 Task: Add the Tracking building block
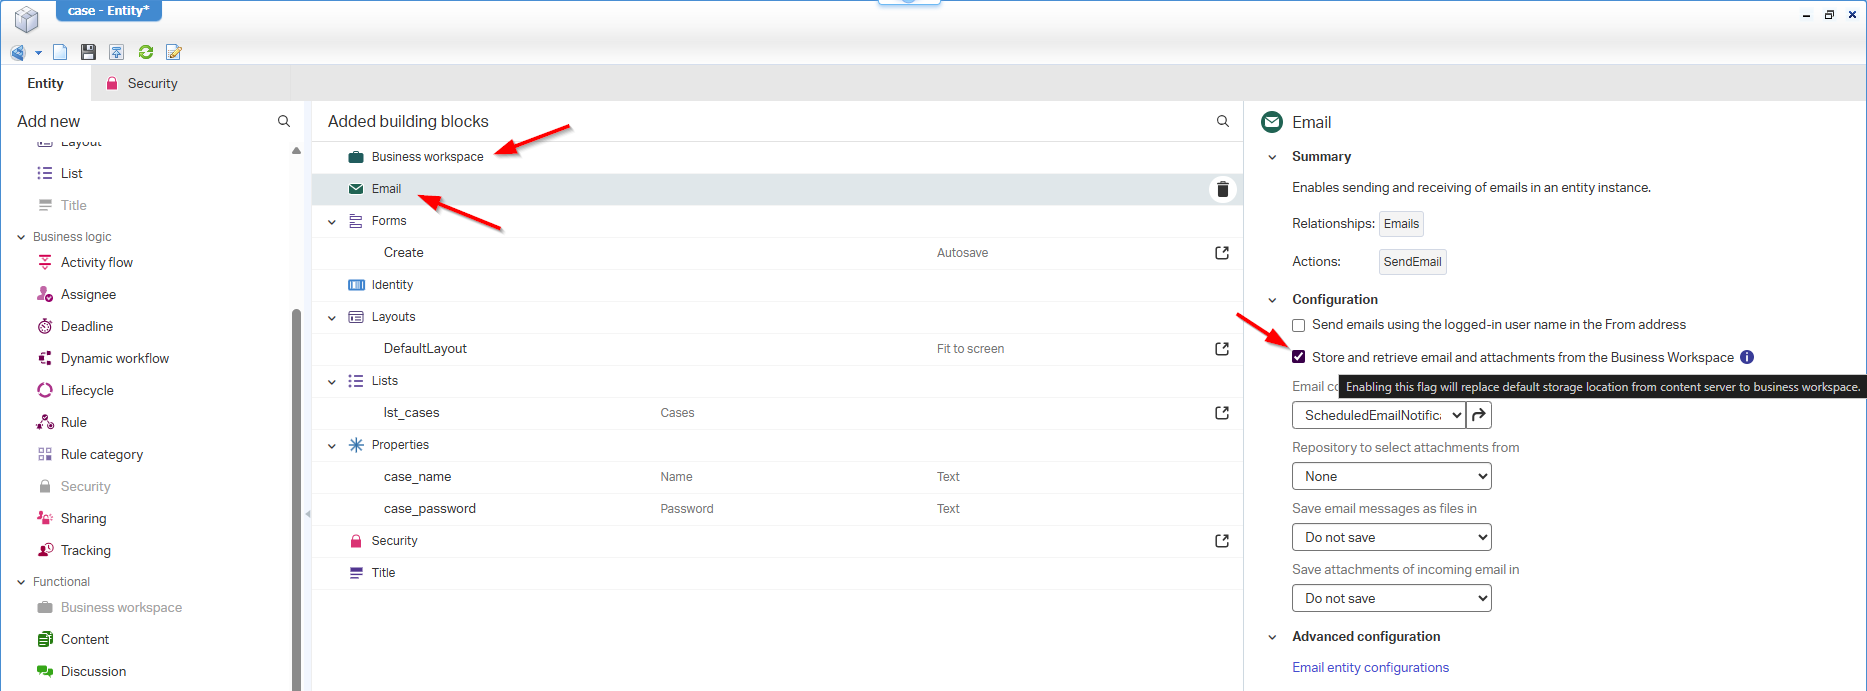click(86, 550)
